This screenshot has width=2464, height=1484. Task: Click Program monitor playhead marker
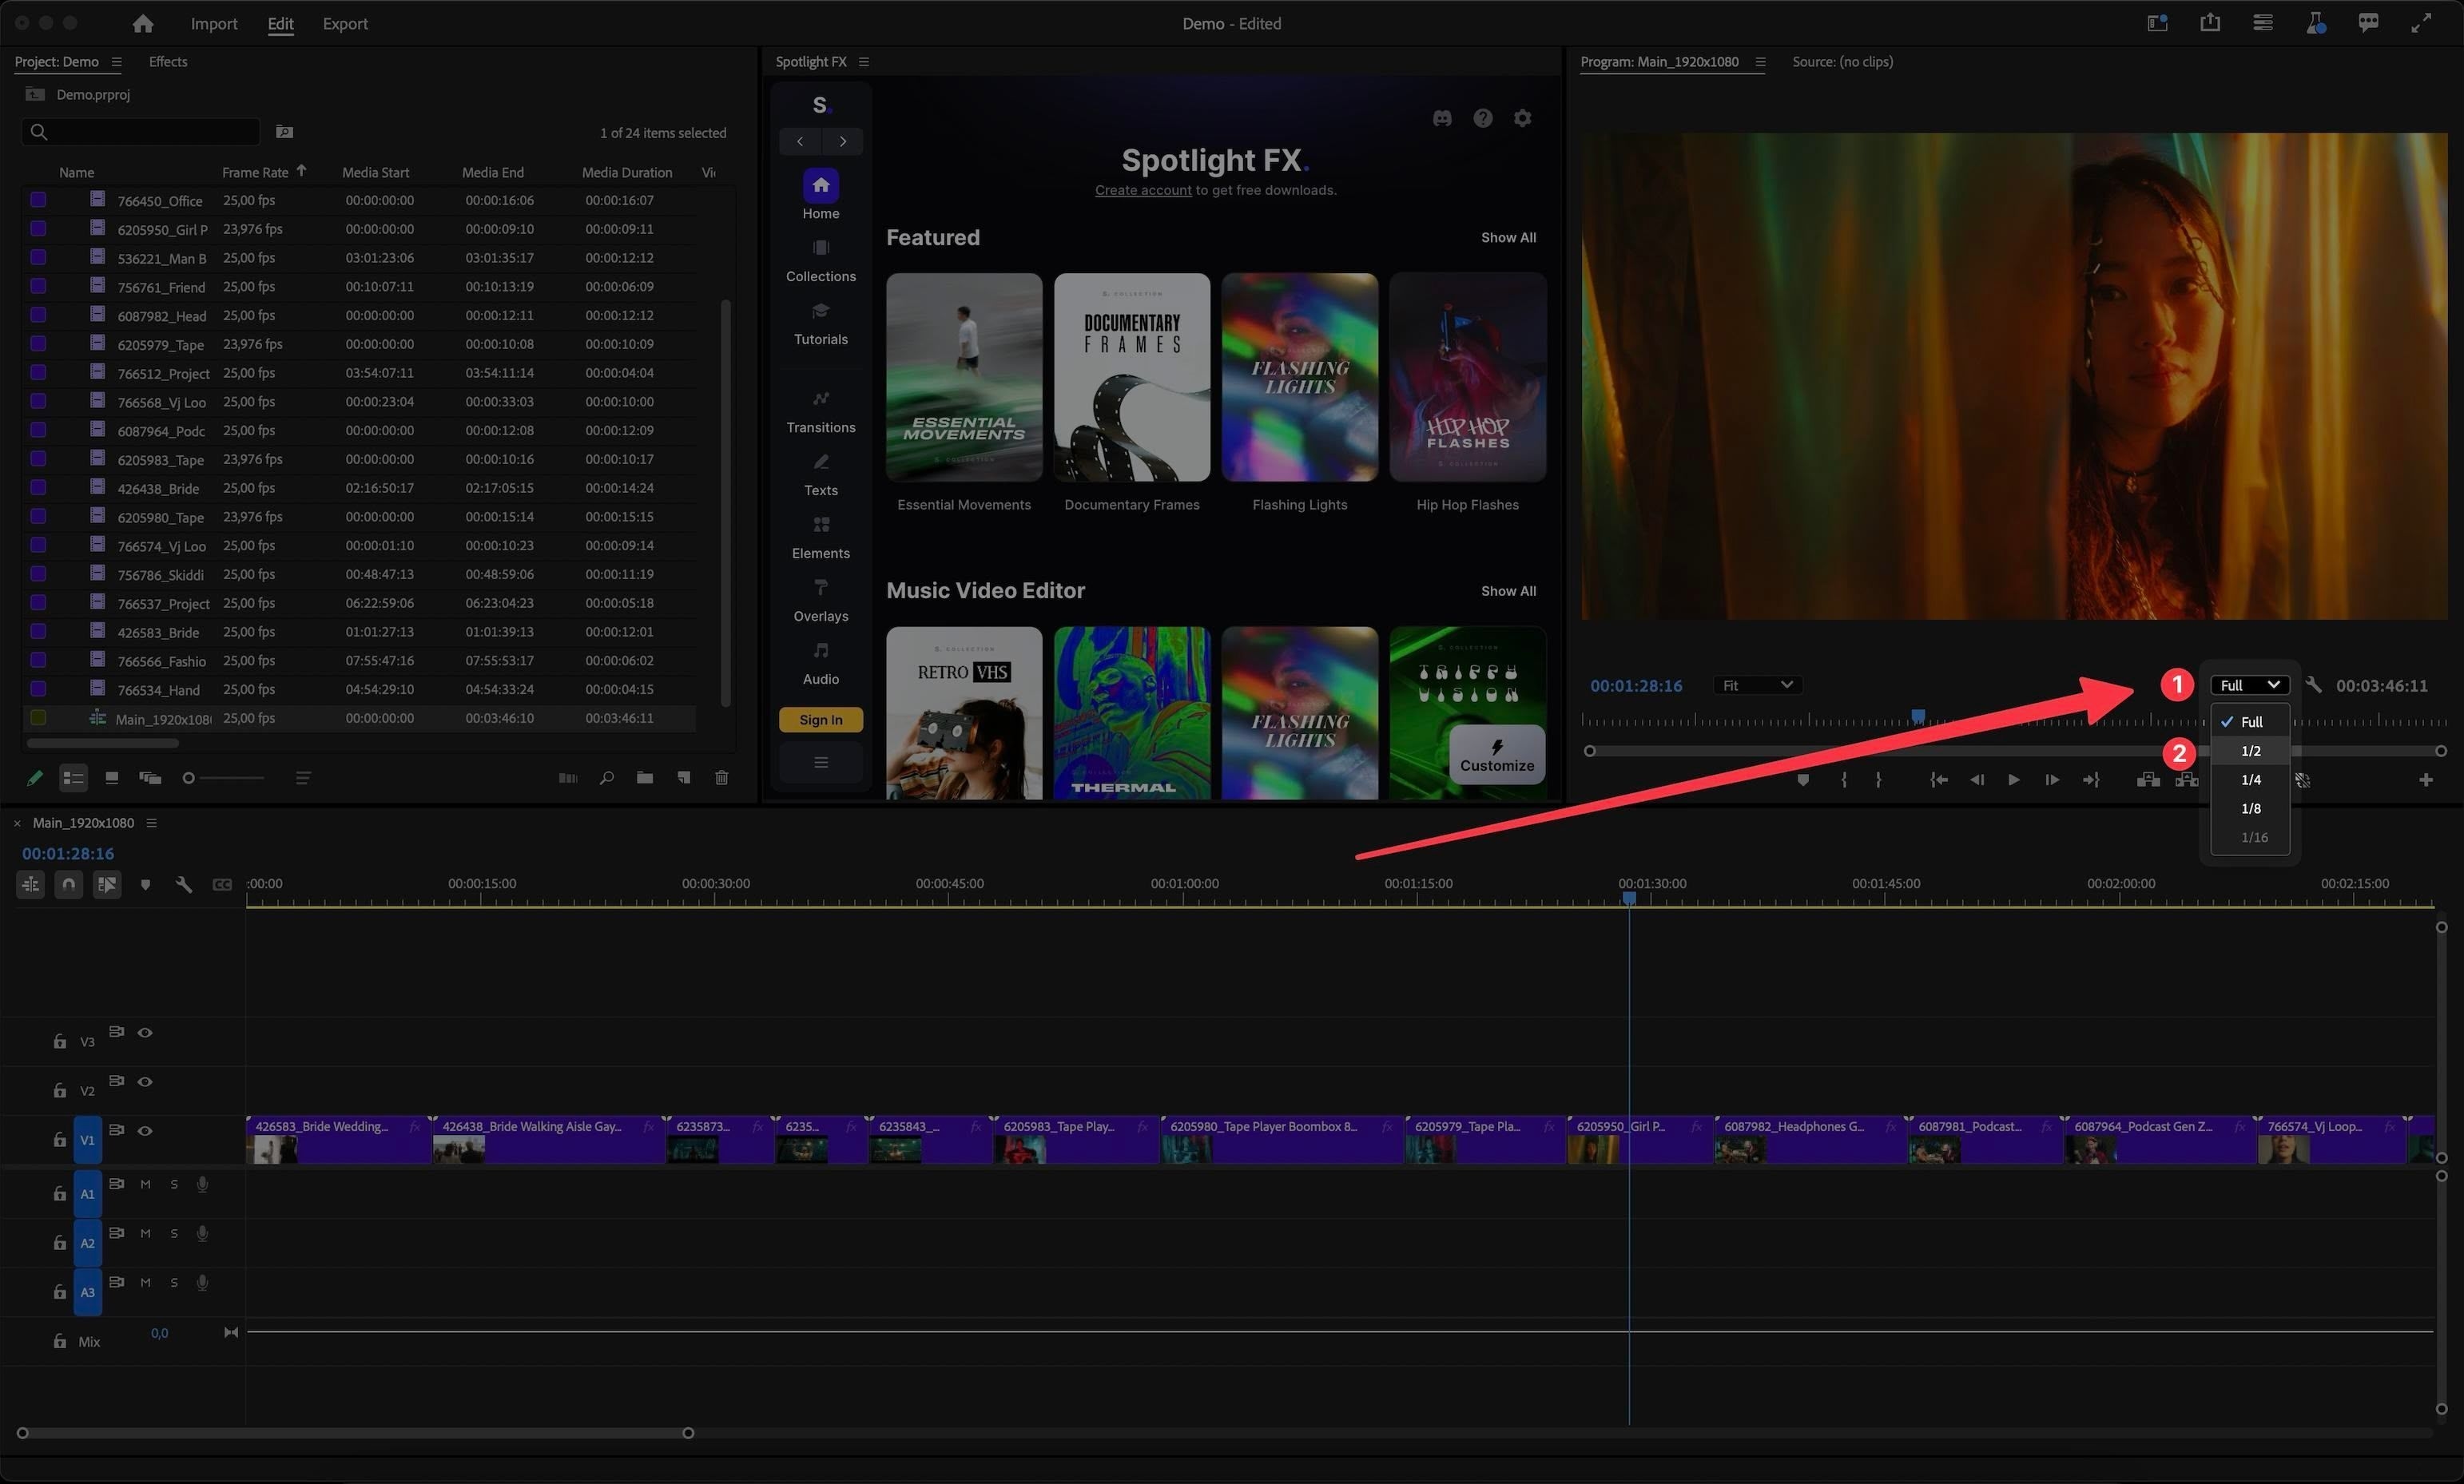[1918, 716]
